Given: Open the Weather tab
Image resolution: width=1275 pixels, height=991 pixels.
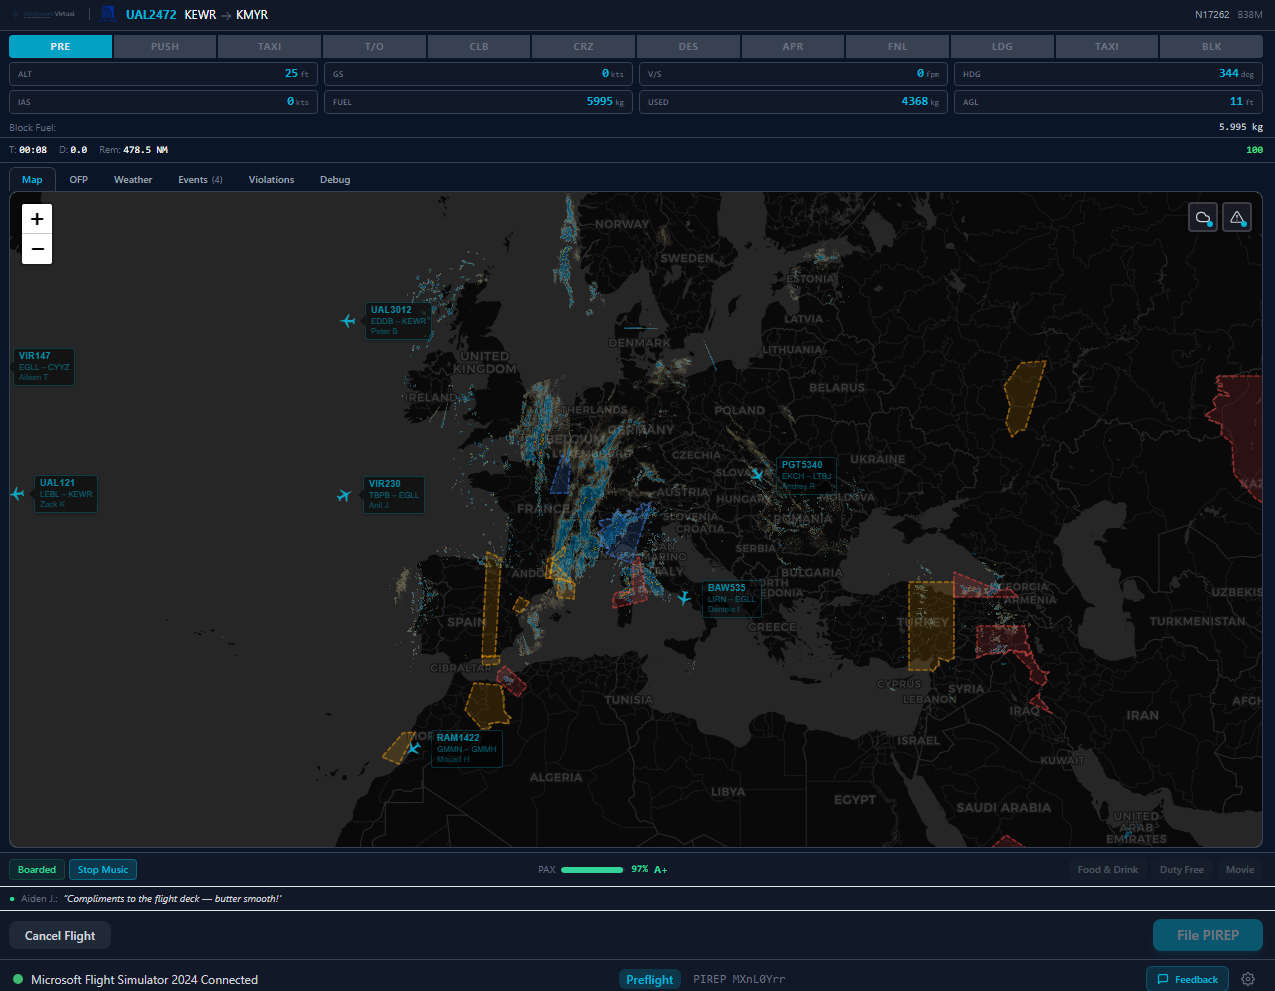Looking at the screenshot, I should click(133, 180).
